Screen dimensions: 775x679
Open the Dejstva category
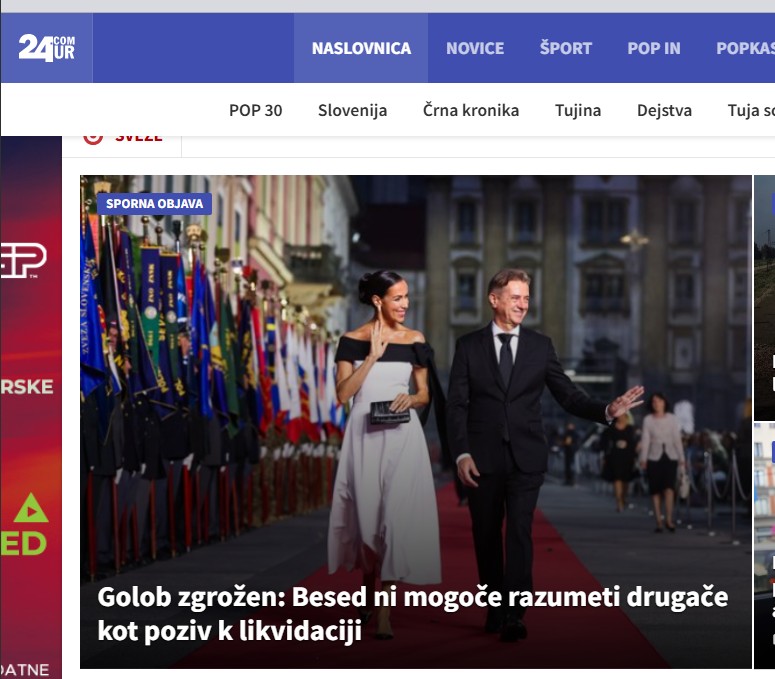(664, 110)
